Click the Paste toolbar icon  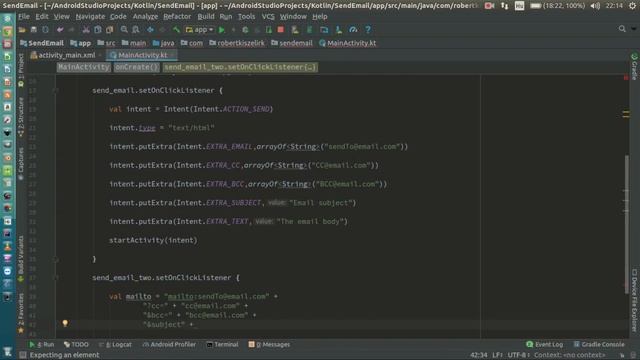[x=109, y=30]
